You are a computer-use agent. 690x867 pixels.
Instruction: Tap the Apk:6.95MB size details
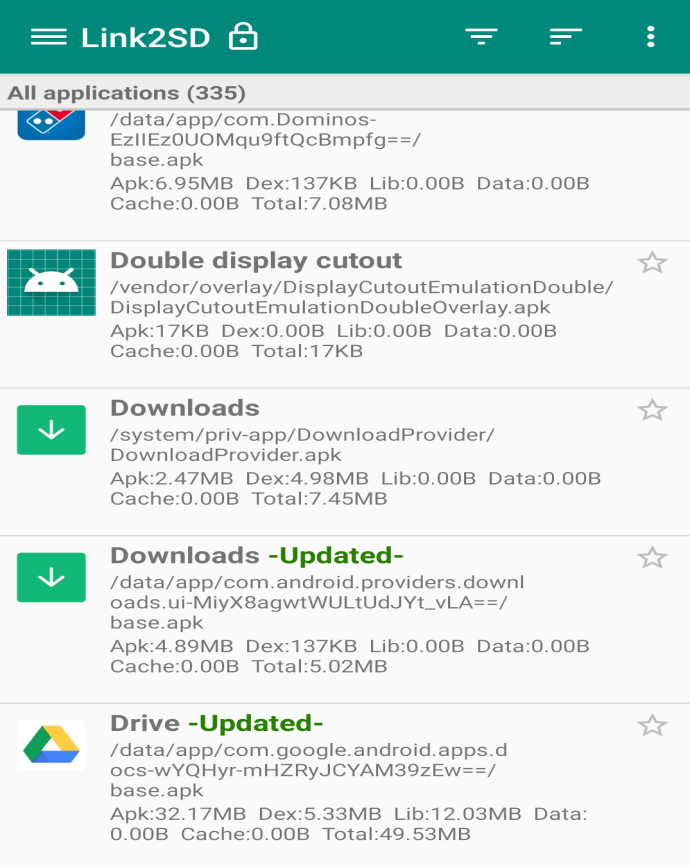[350, 183]
